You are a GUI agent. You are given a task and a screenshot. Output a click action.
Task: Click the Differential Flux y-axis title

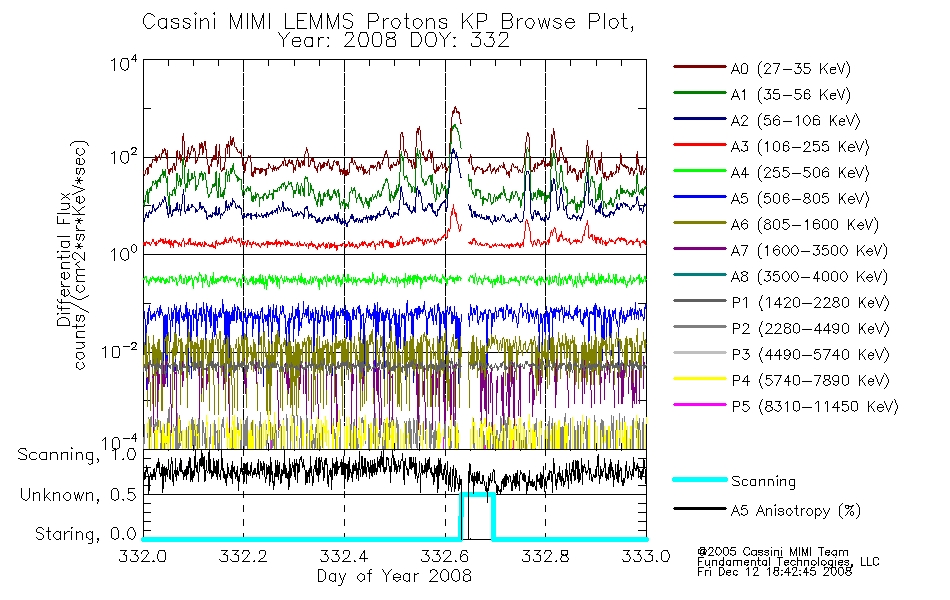tap(63, 259)
